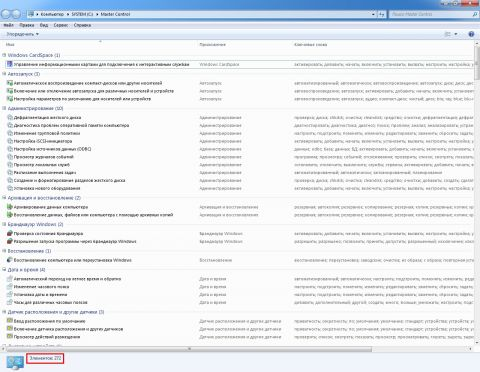The image size is (480, 372).
Task: Click the icon beside 'Установка нового оборудования'
Action: coord(10,188)
